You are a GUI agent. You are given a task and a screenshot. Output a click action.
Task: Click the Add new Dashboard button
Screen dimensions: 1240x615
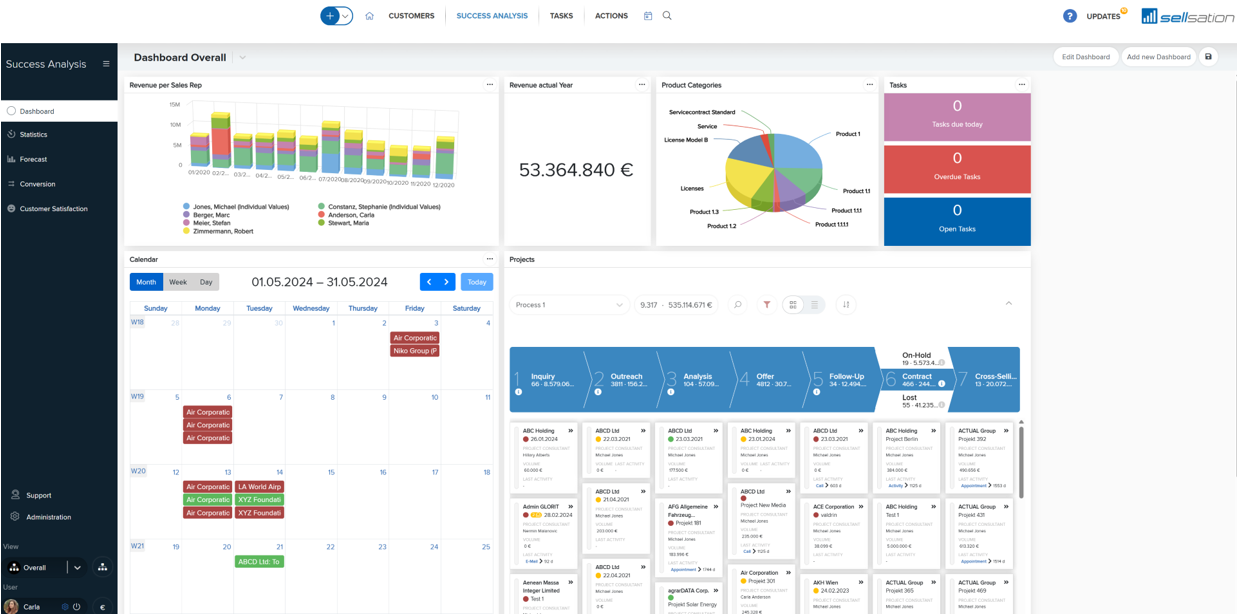pos(1158,57)
